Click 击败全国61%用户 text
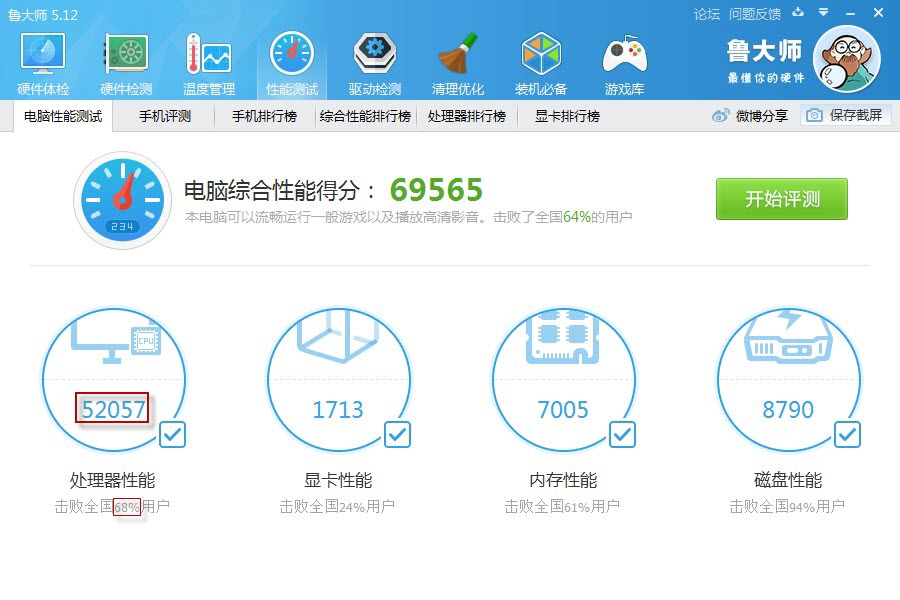The height and width of the screenshot is (600, 900). 562,506
